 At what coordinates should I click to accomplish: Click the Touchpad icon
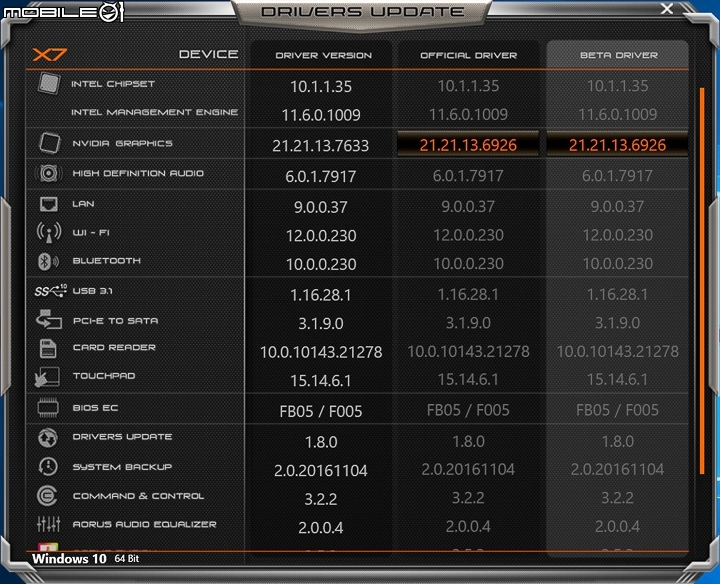tap(47, 377)
